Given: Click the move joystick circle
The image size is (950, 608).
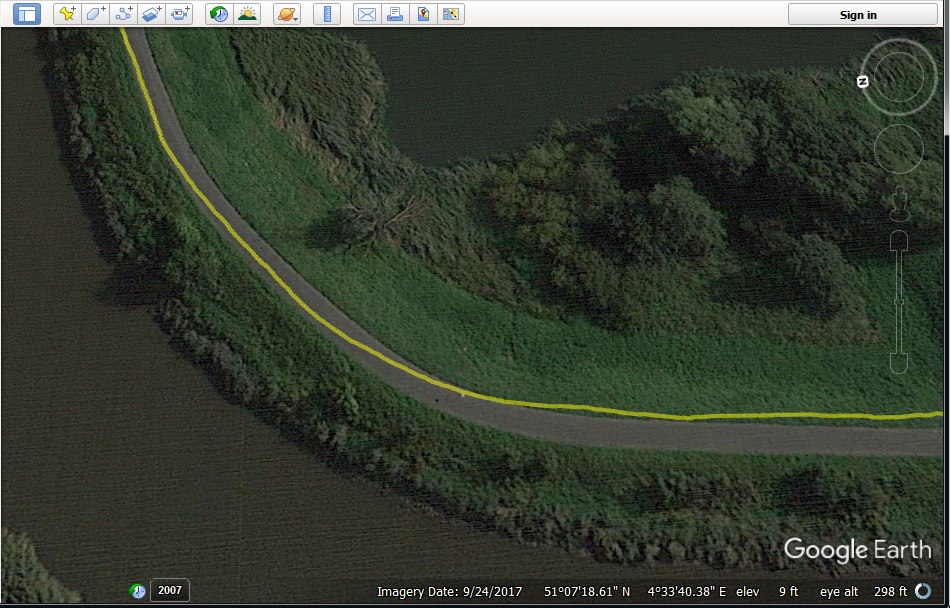Looking at the screenshot, I should point(899,149).
